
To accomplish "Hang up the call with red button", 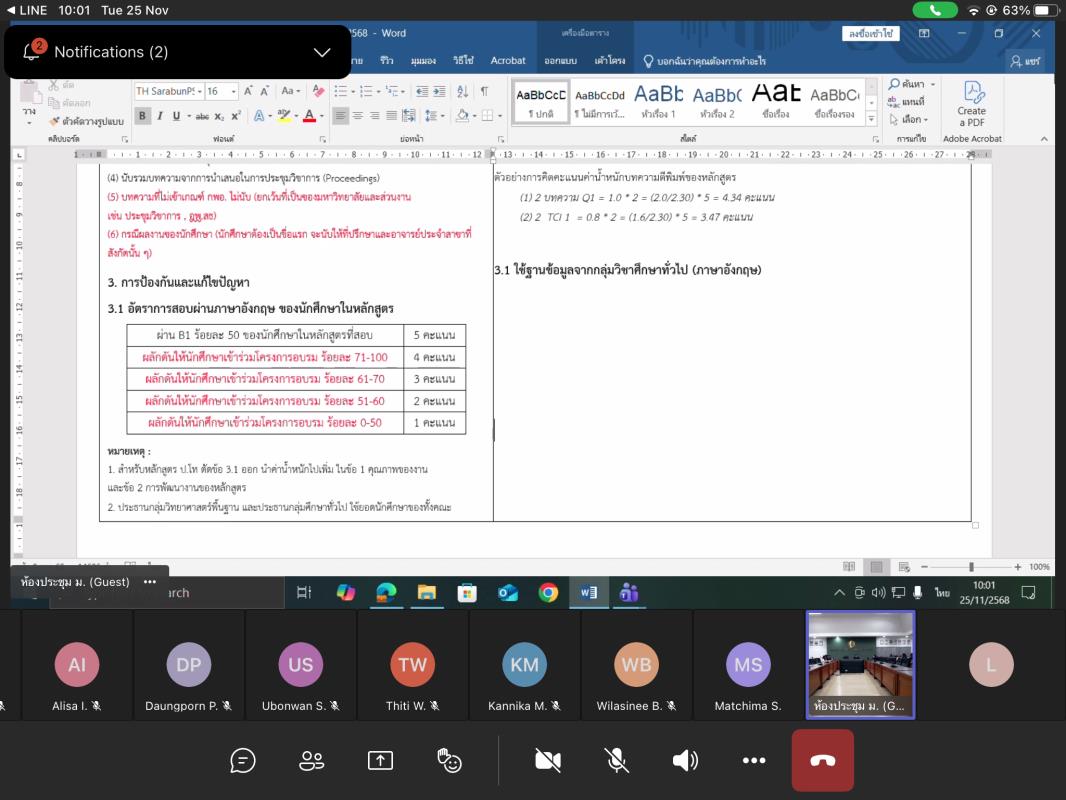I will tap(822, 761).
